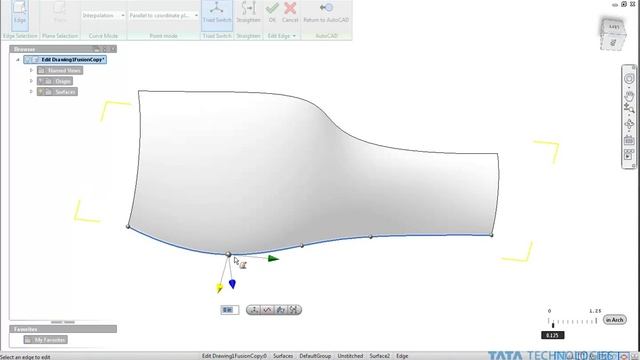The height and width of the screenshot is (360, 640).
Task: Open the Steering Wheel navigation tool
Action: (x=629, y=78)
